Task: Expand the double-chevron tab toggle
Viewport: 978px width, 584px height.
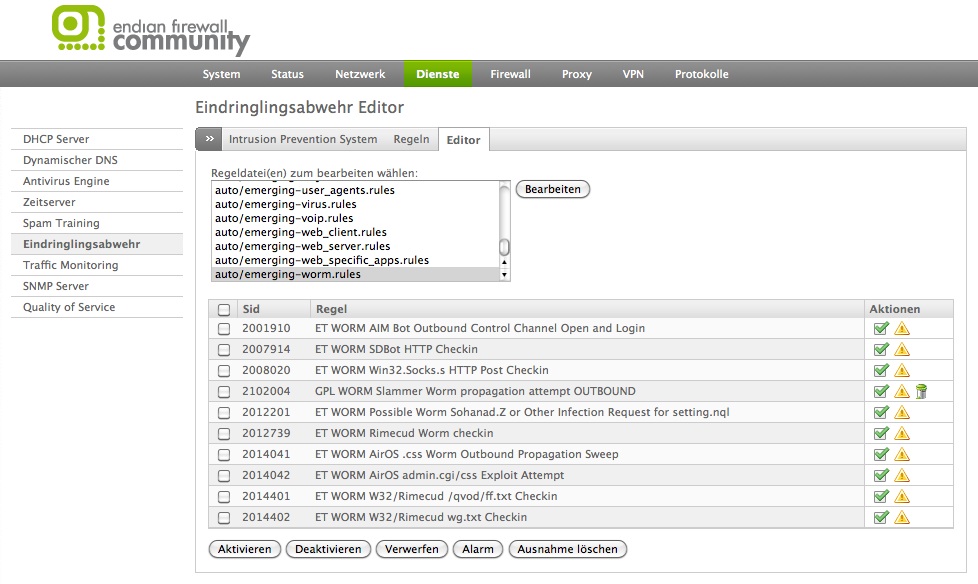Action: tap(208, 139)
